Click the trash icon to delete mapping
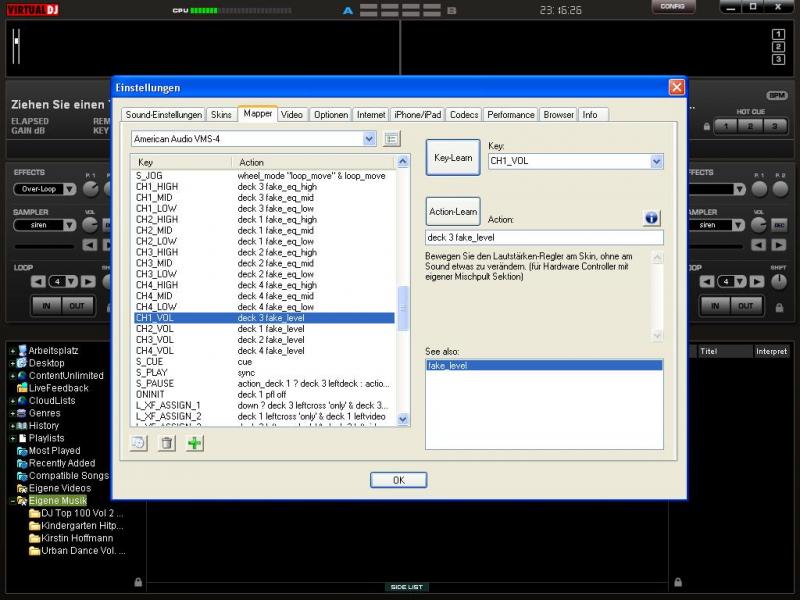Image resolution: width=800 pixels, height=600 pixels. [x=167, y=443]
